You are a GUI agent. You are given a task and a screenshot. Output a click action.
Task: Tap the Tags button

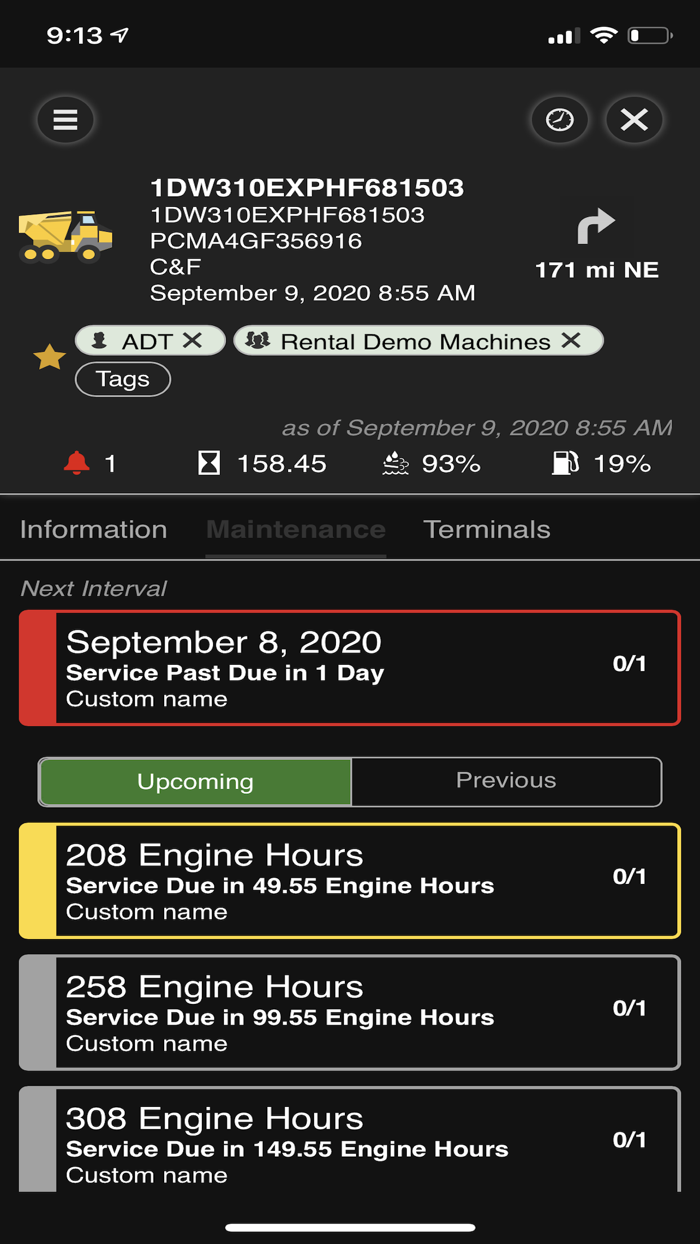tap(123, 379)
